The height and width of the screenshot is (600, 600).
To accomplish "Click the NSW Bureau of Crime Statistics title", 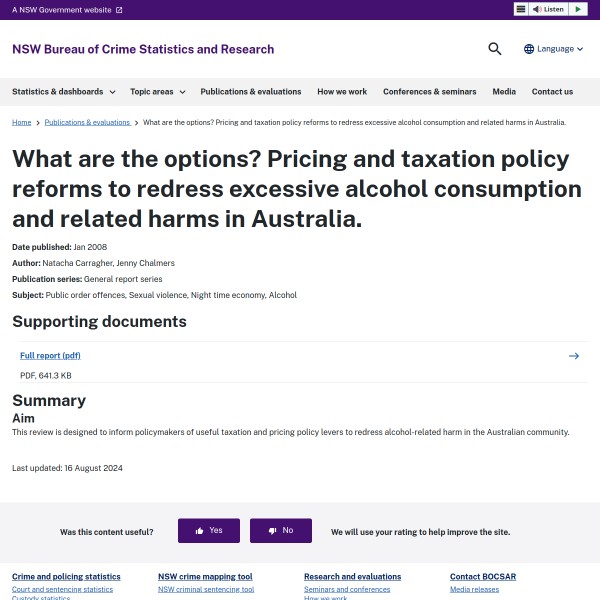I will [143, 49].
